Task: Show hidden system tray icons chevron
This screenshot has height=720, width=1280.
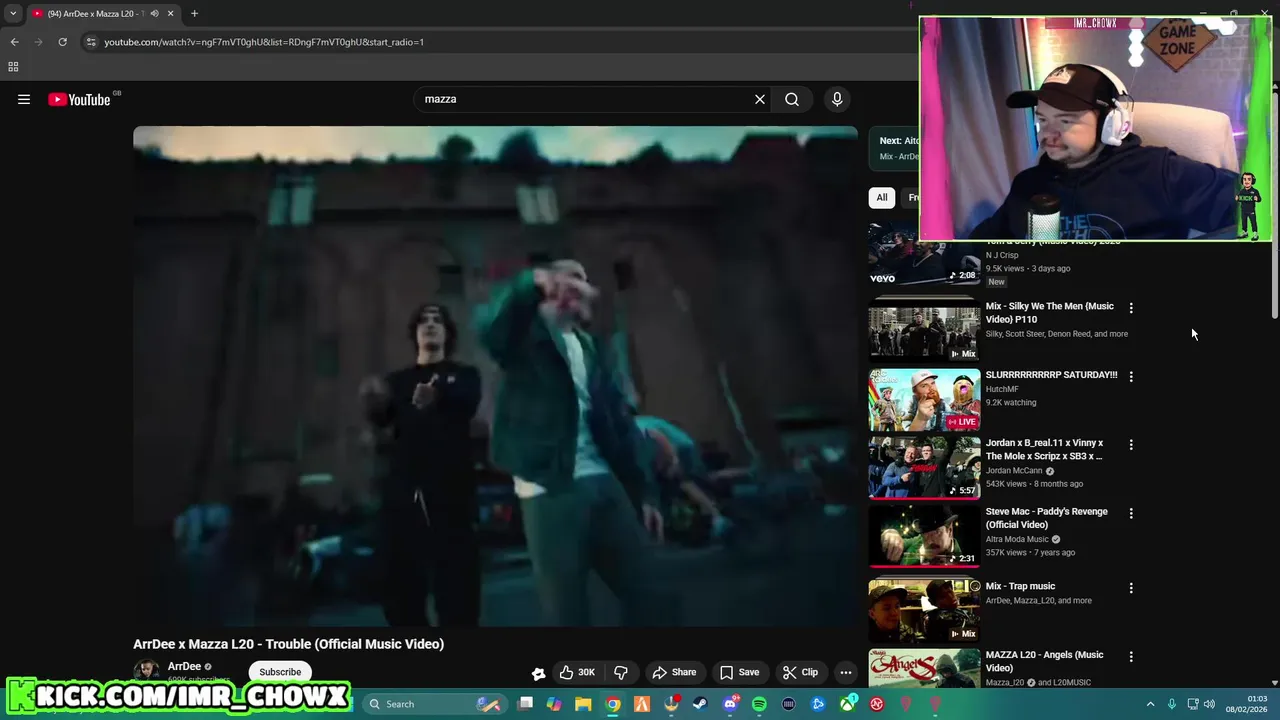Action: (x=1150, y=704)
